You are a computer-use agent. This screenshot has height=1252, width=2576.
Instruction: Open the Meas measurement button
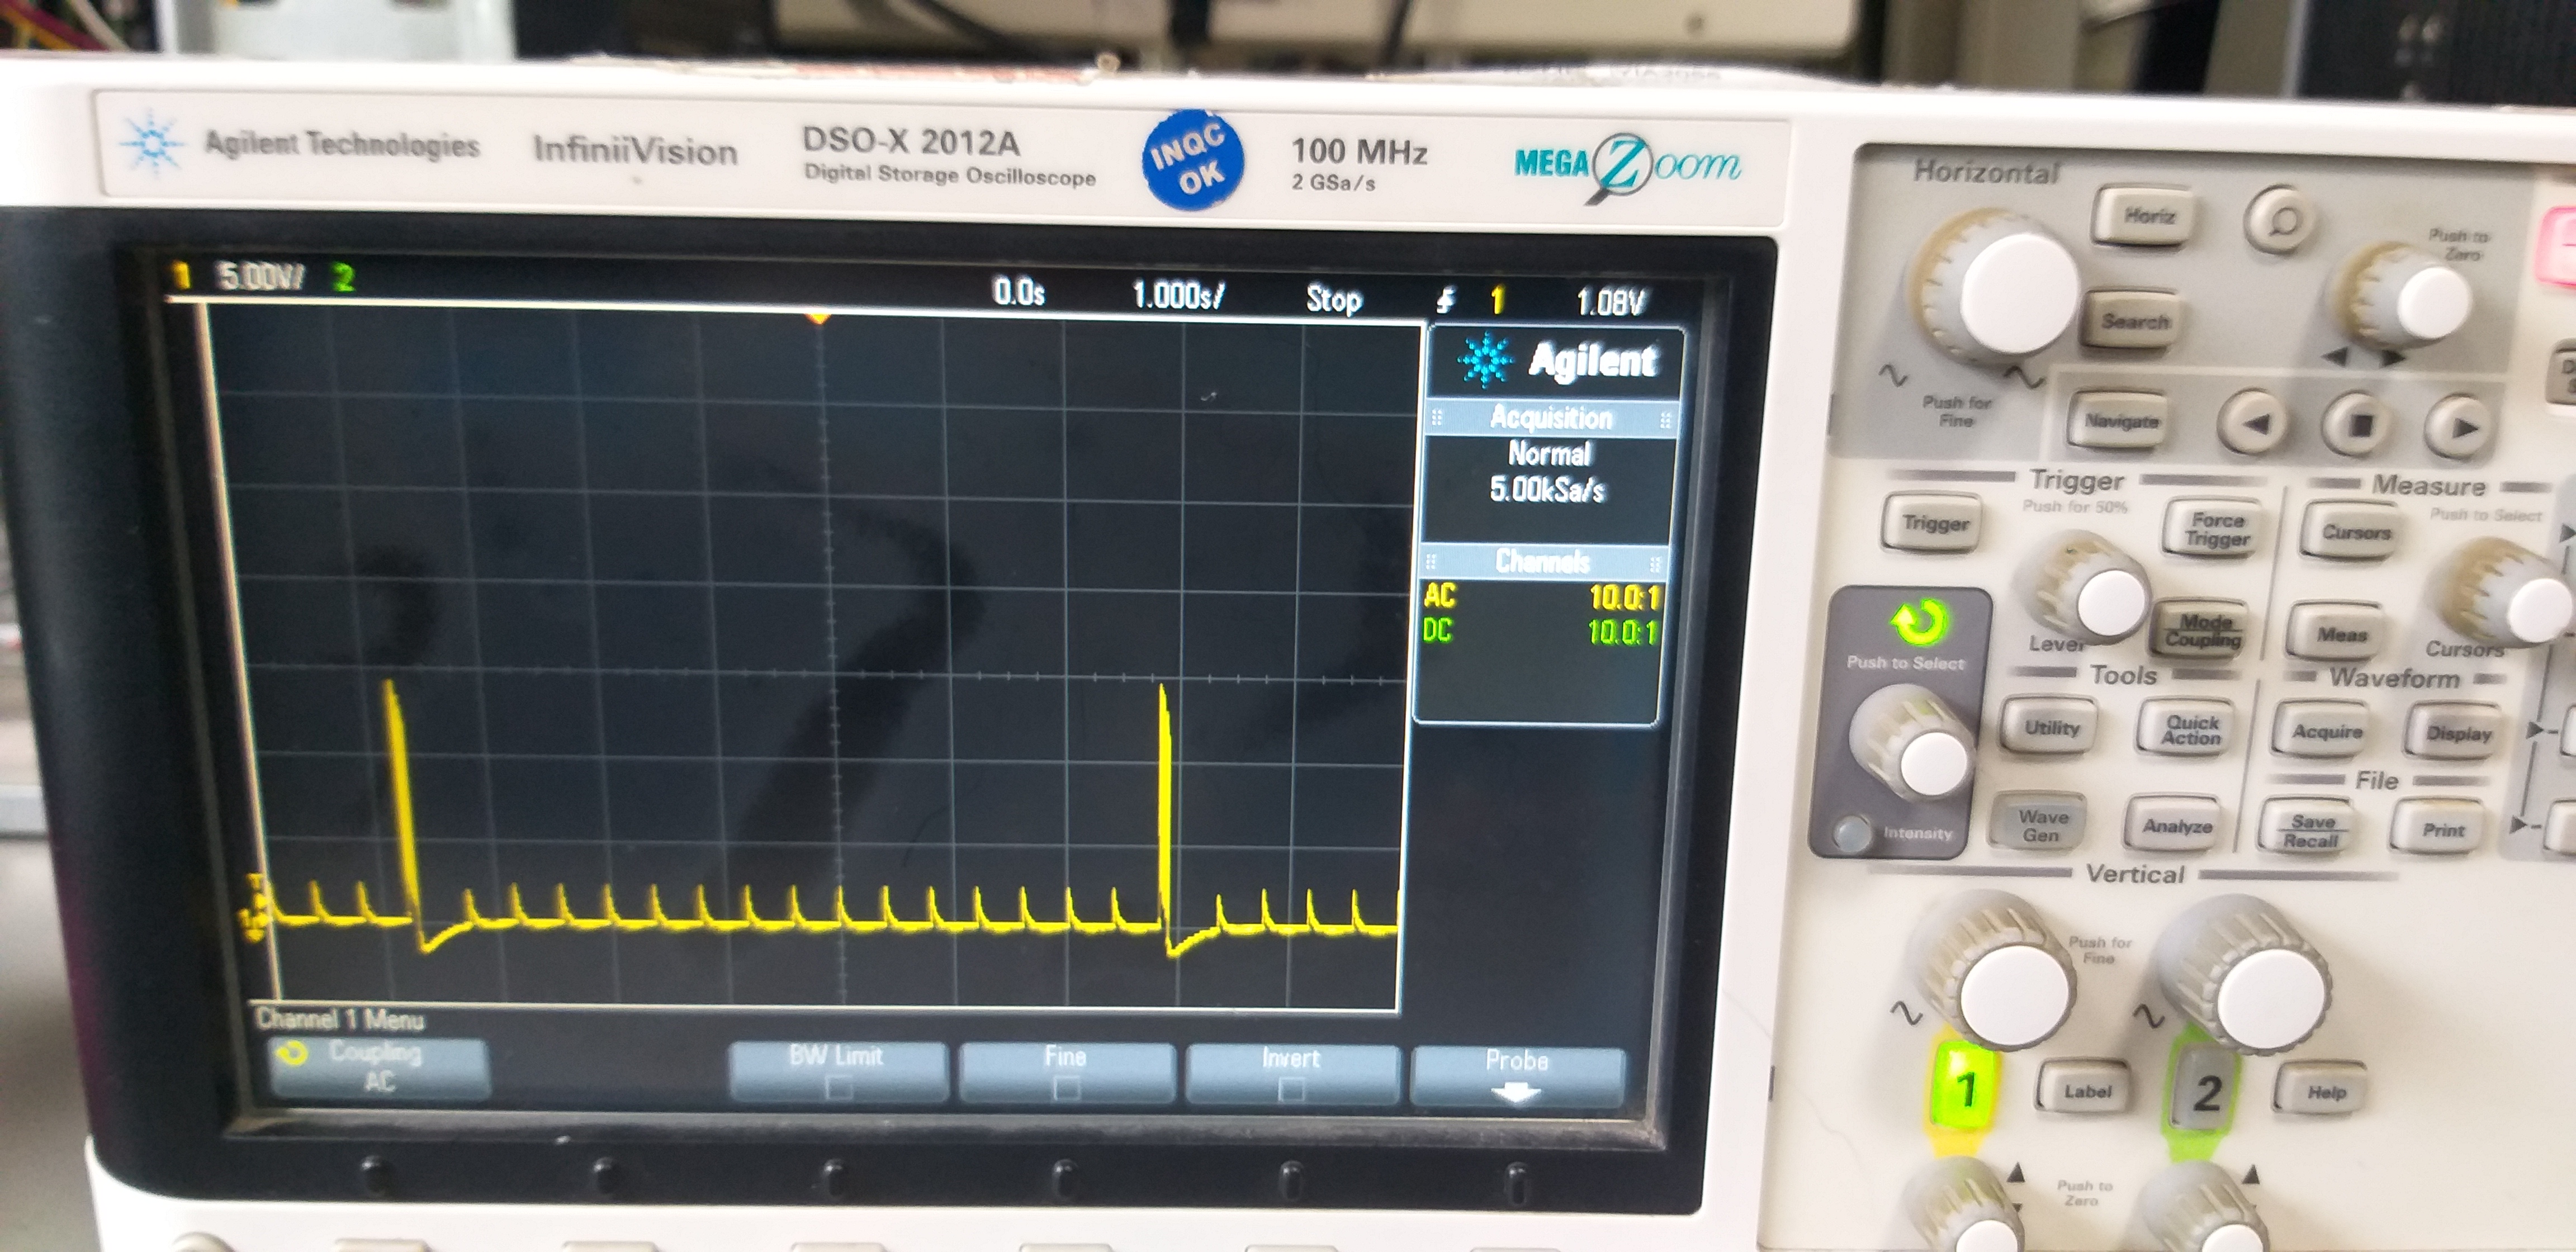(x=2341, y=635)
